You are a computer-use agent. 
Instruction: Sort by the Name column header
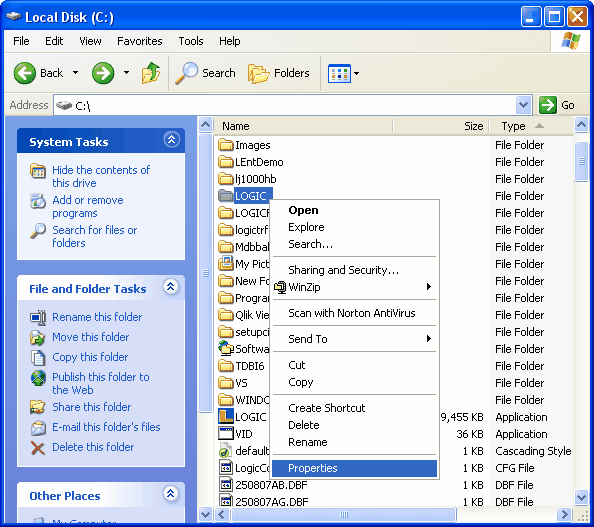[303, 126]
